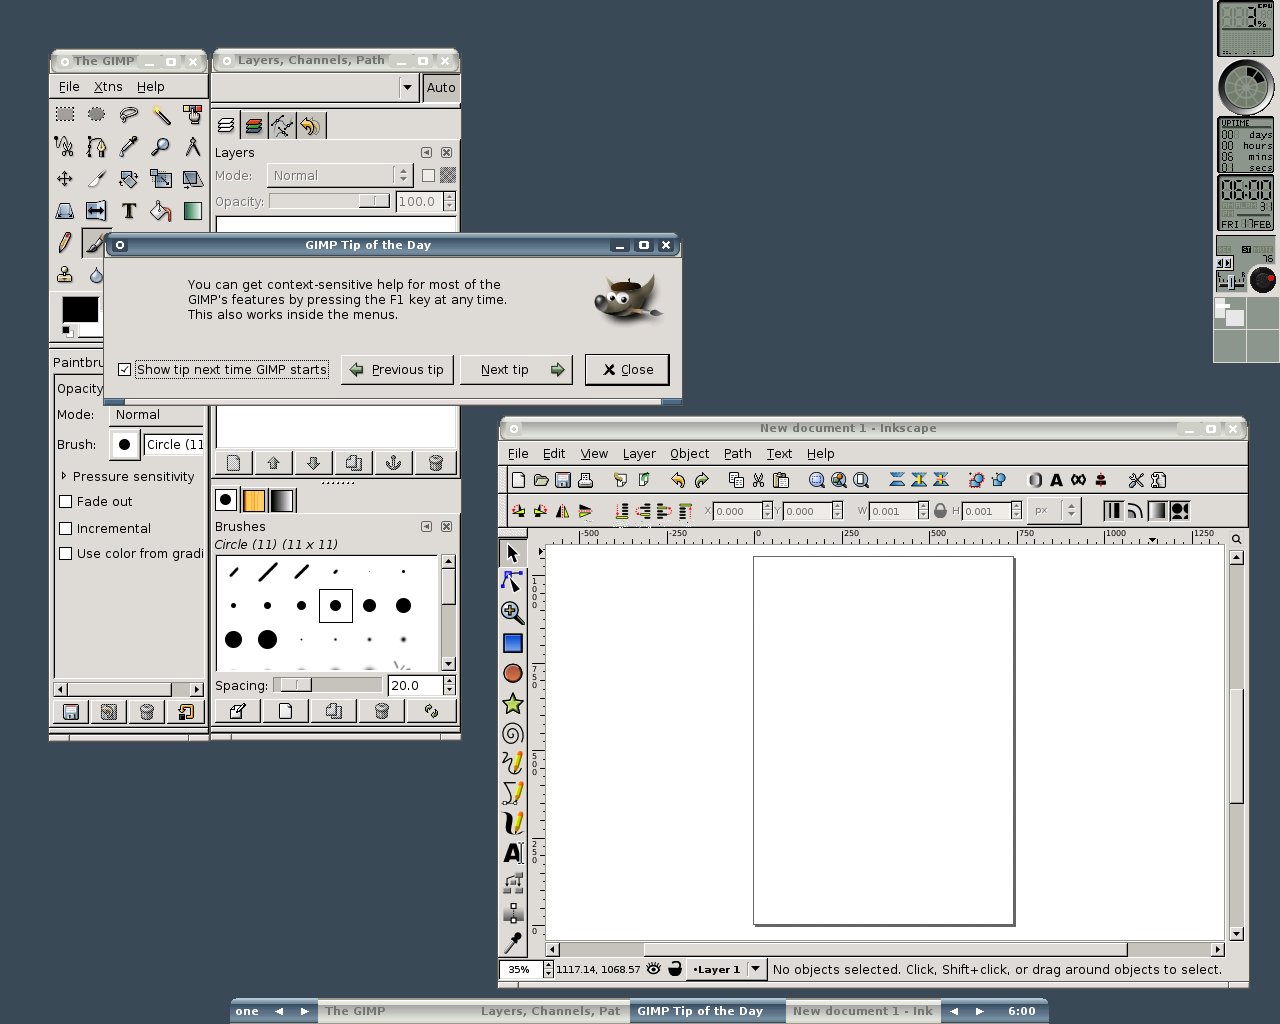Select the magnifier Zoom tool in GIMP toolbox
This screenshot has width=1280, height=1024.
click(161, 147)
